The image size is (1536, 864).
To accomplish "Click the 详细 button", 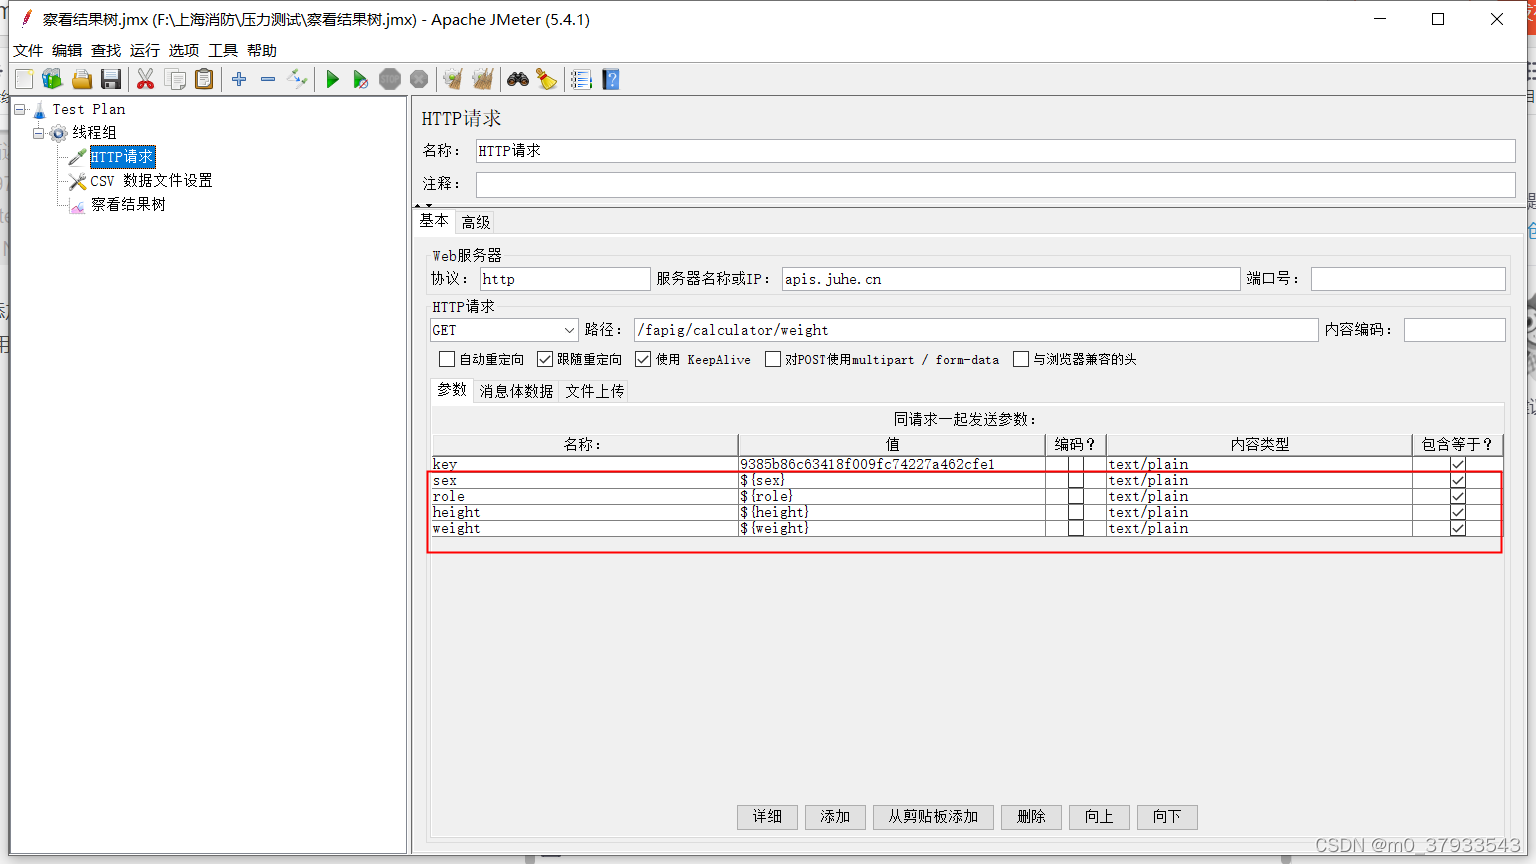I will tap(768, 817).
